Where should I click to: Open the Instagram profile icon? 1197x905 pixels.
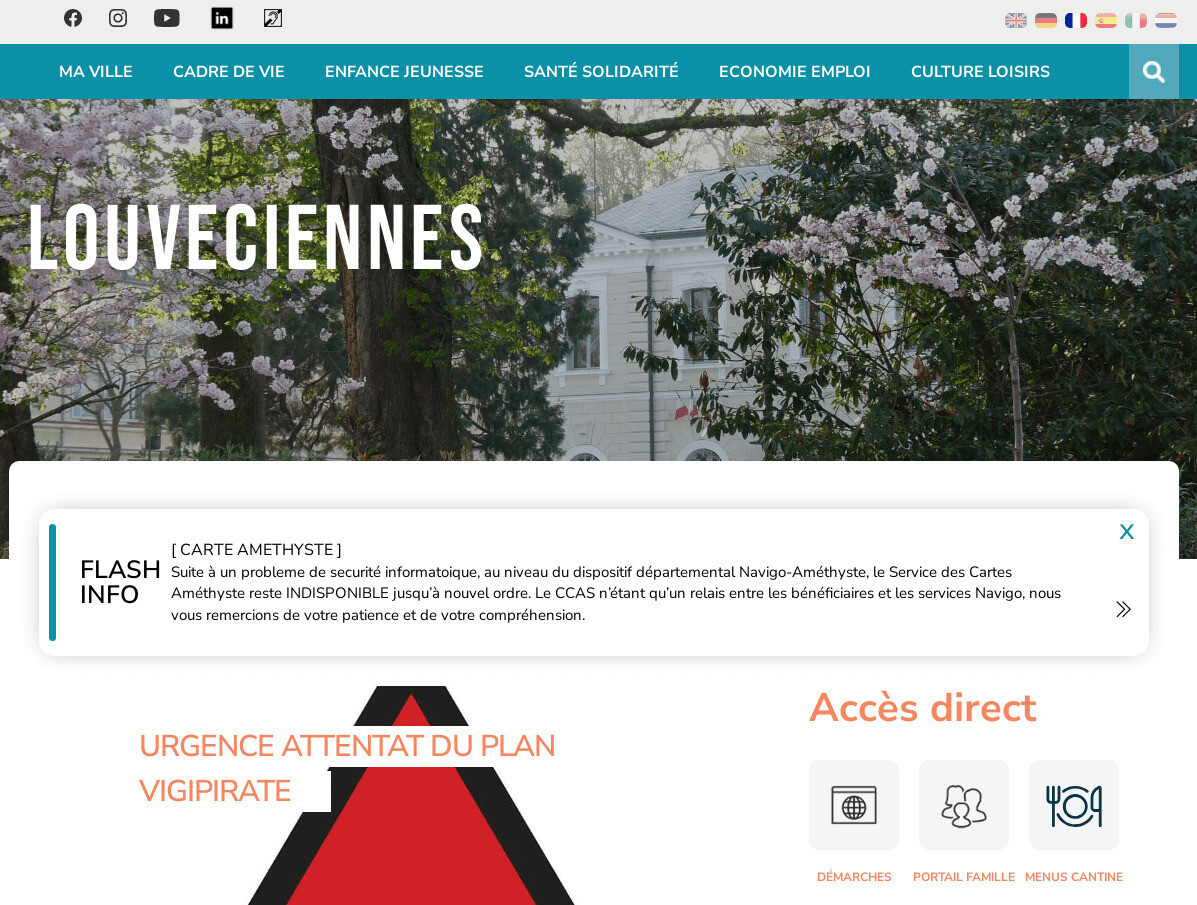[118, 18]
